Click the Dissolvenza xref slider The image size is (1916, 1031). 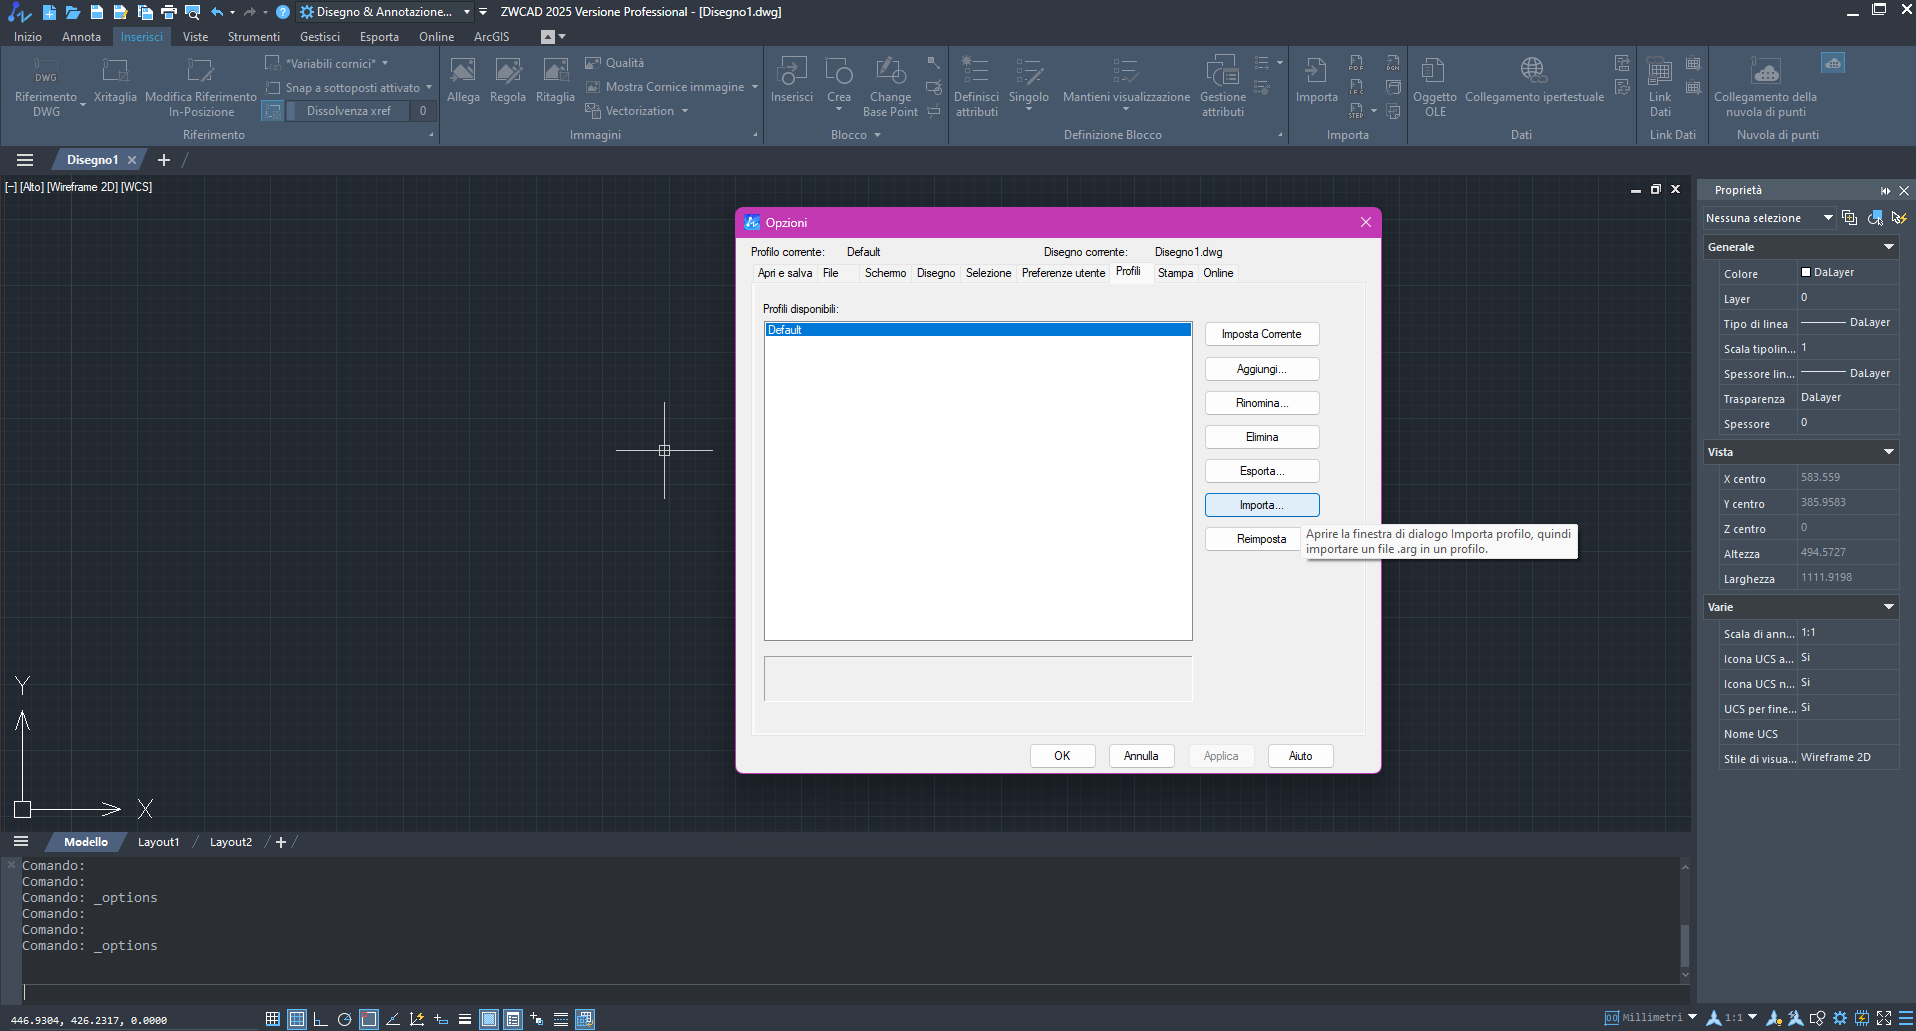[x=348, y=111]
